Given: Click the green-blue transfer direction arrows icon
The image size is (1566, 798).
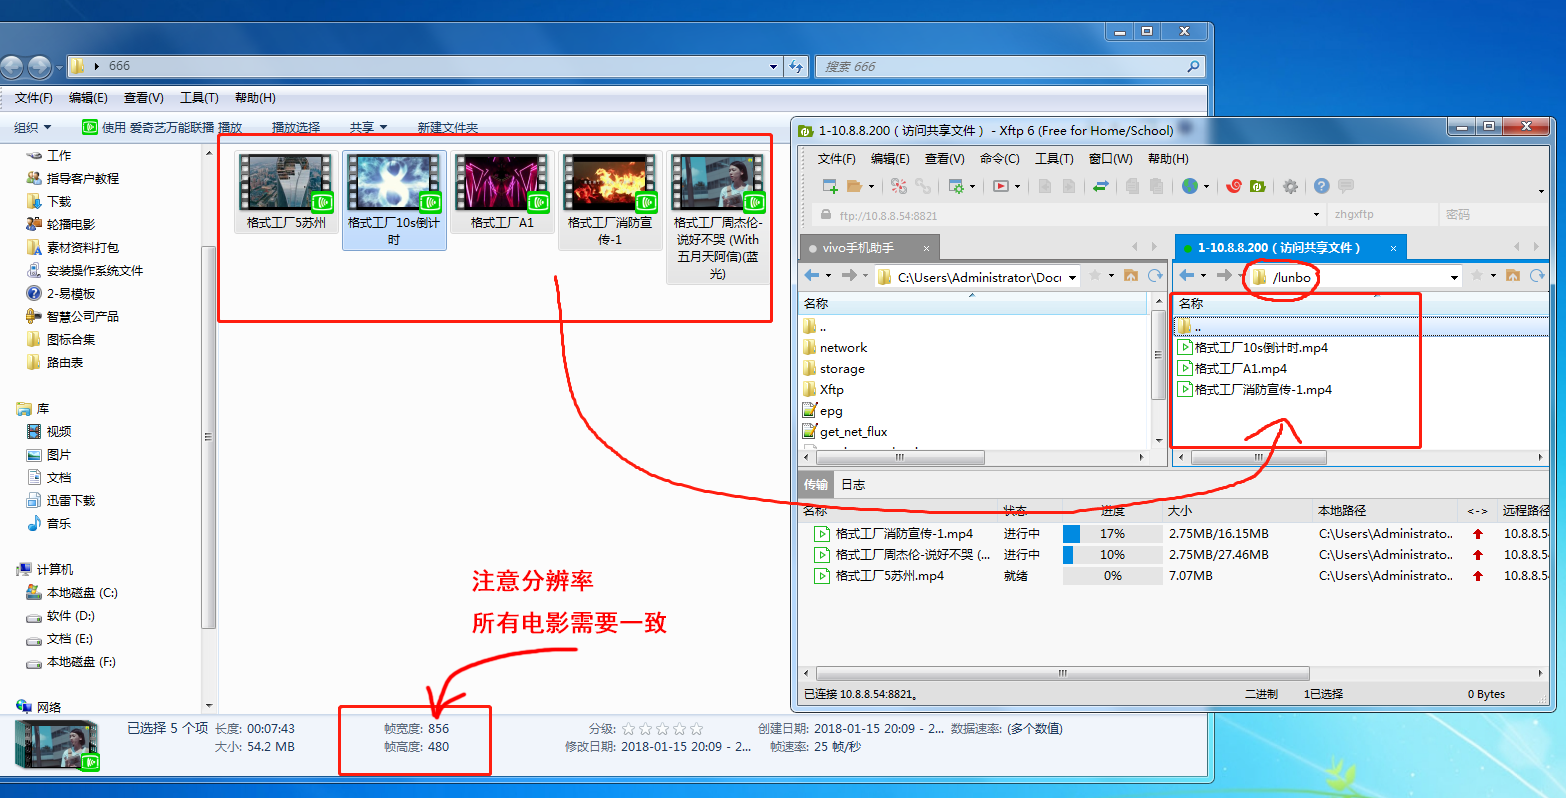Looking at the screenshot, I should pyautogui.click(x=1101, y=186).
